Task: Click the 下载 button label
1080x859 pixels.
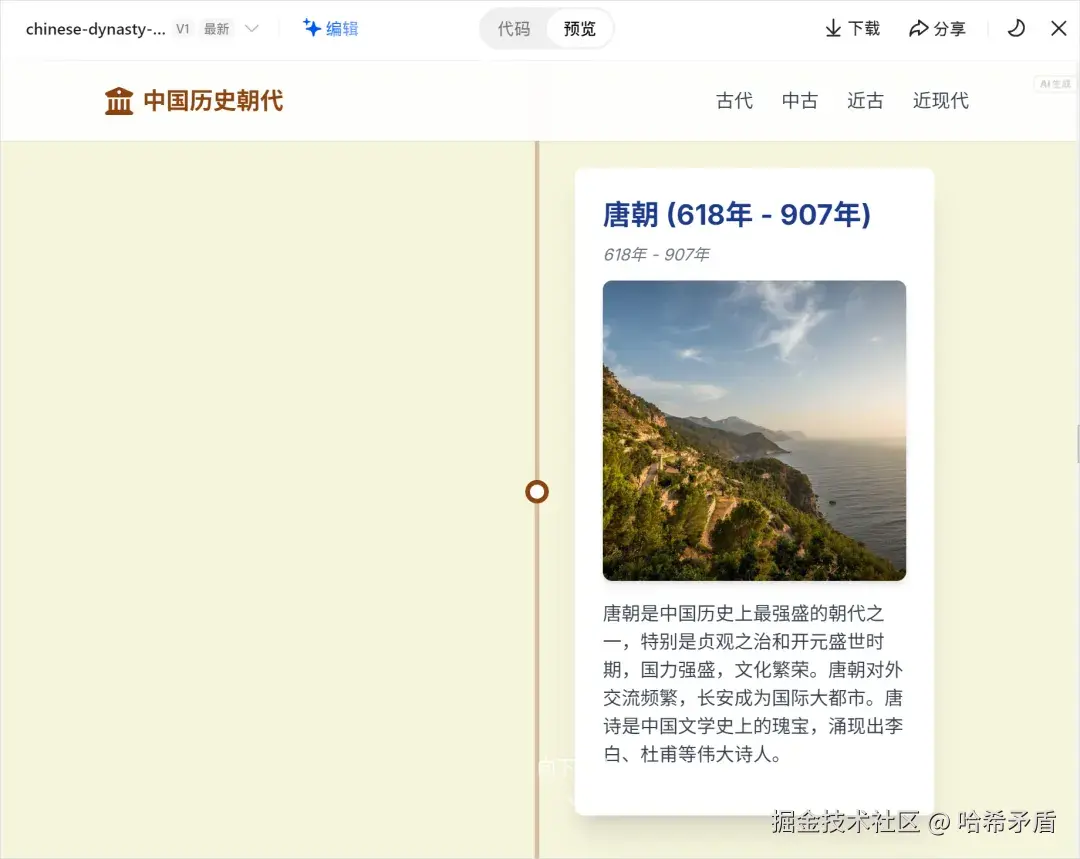Action: [864, 28]
